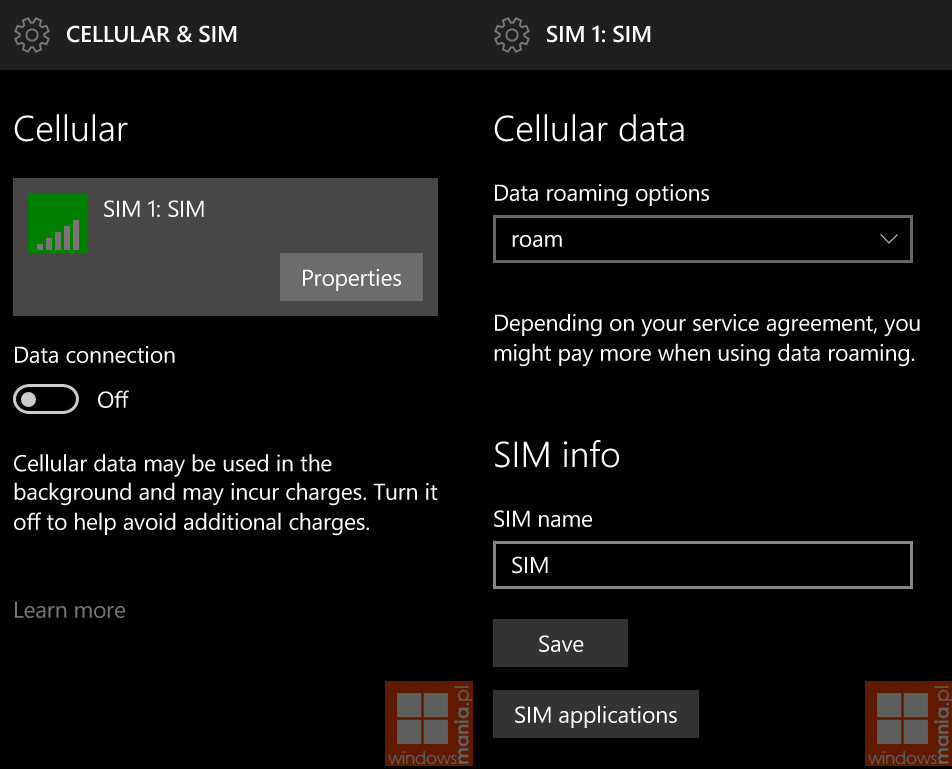Open Properties for SIM 1
This screenshot has height=769, width=952.
(x=351, y=277)
